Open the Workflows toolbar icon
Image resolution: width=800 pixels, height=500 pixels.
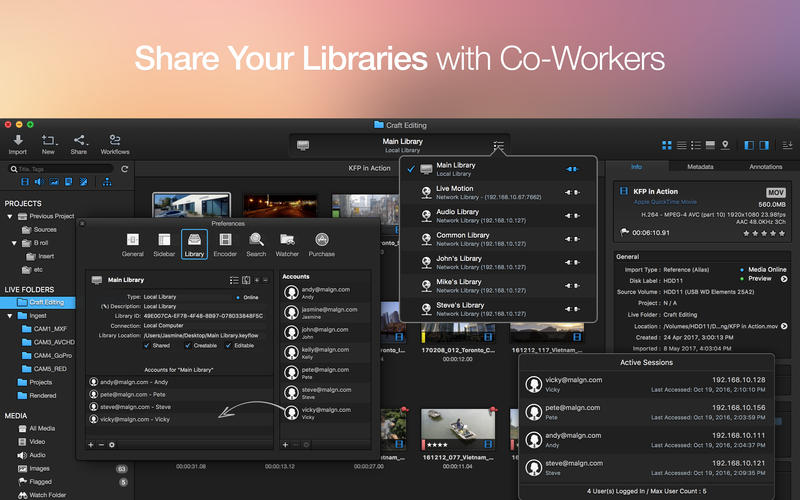[x=115, y=144]
